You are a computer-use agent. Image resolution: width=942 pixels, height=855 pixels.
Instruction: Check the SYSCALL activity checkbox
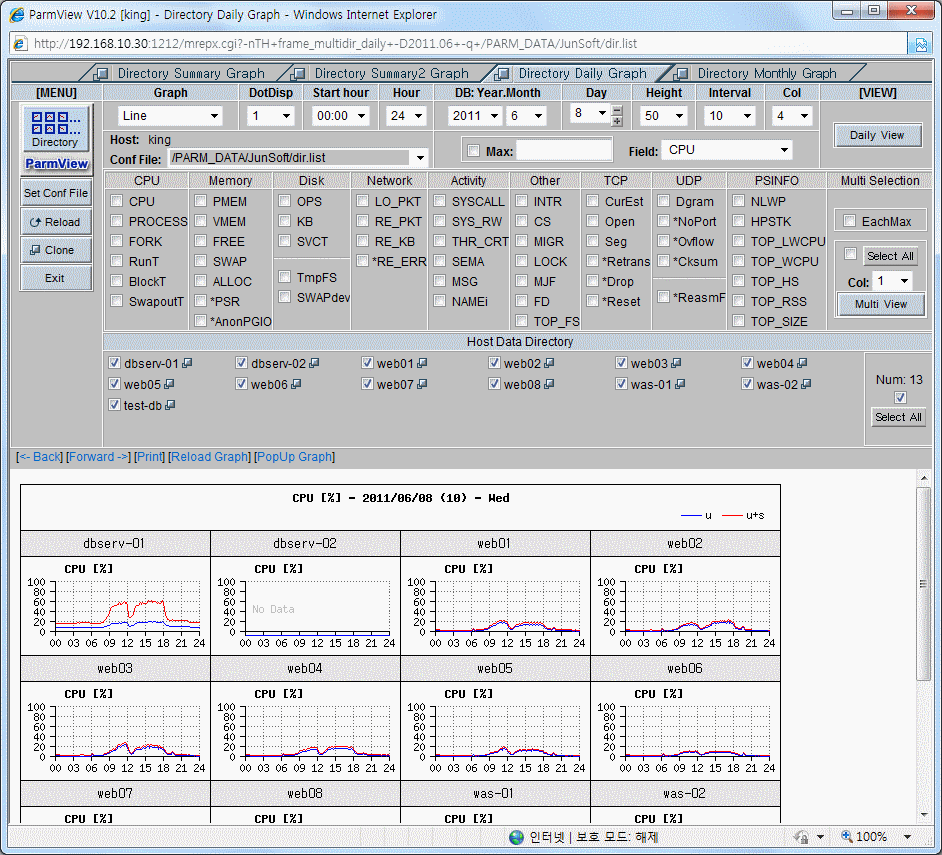click(440, 201)
